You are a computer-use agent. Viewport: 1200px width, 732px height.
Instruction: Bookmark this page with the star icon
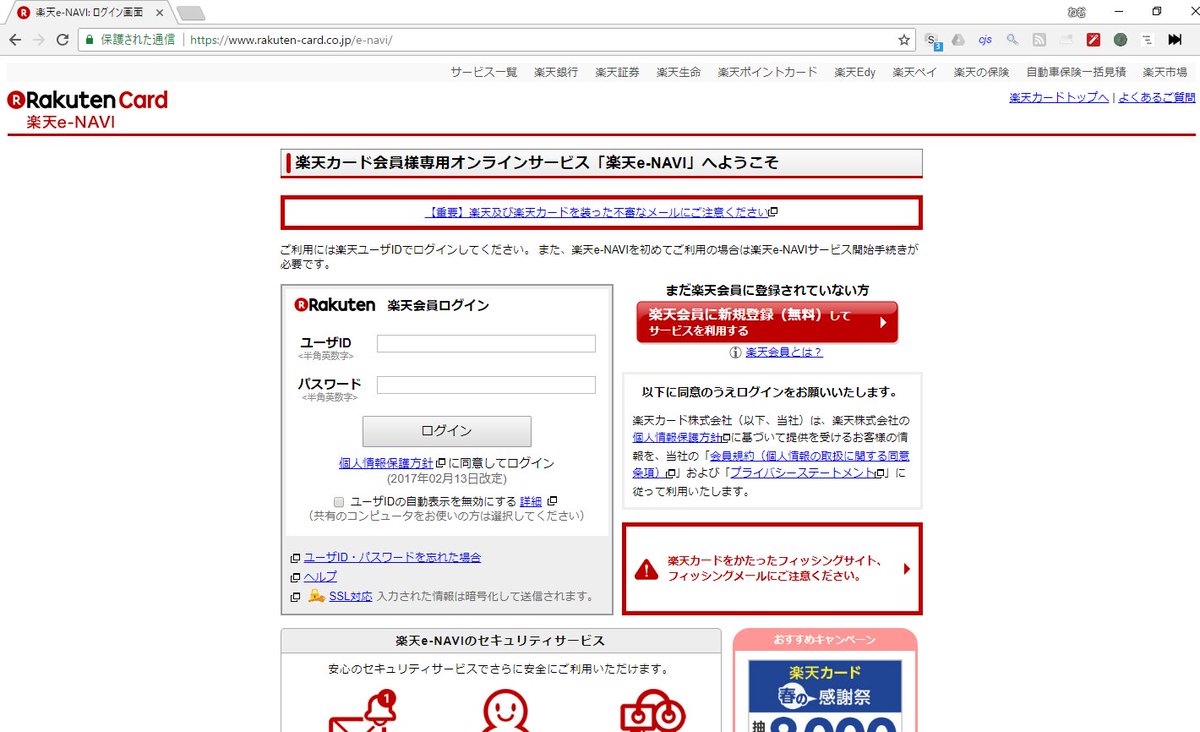pyautogui.click(x=904, y=40)
